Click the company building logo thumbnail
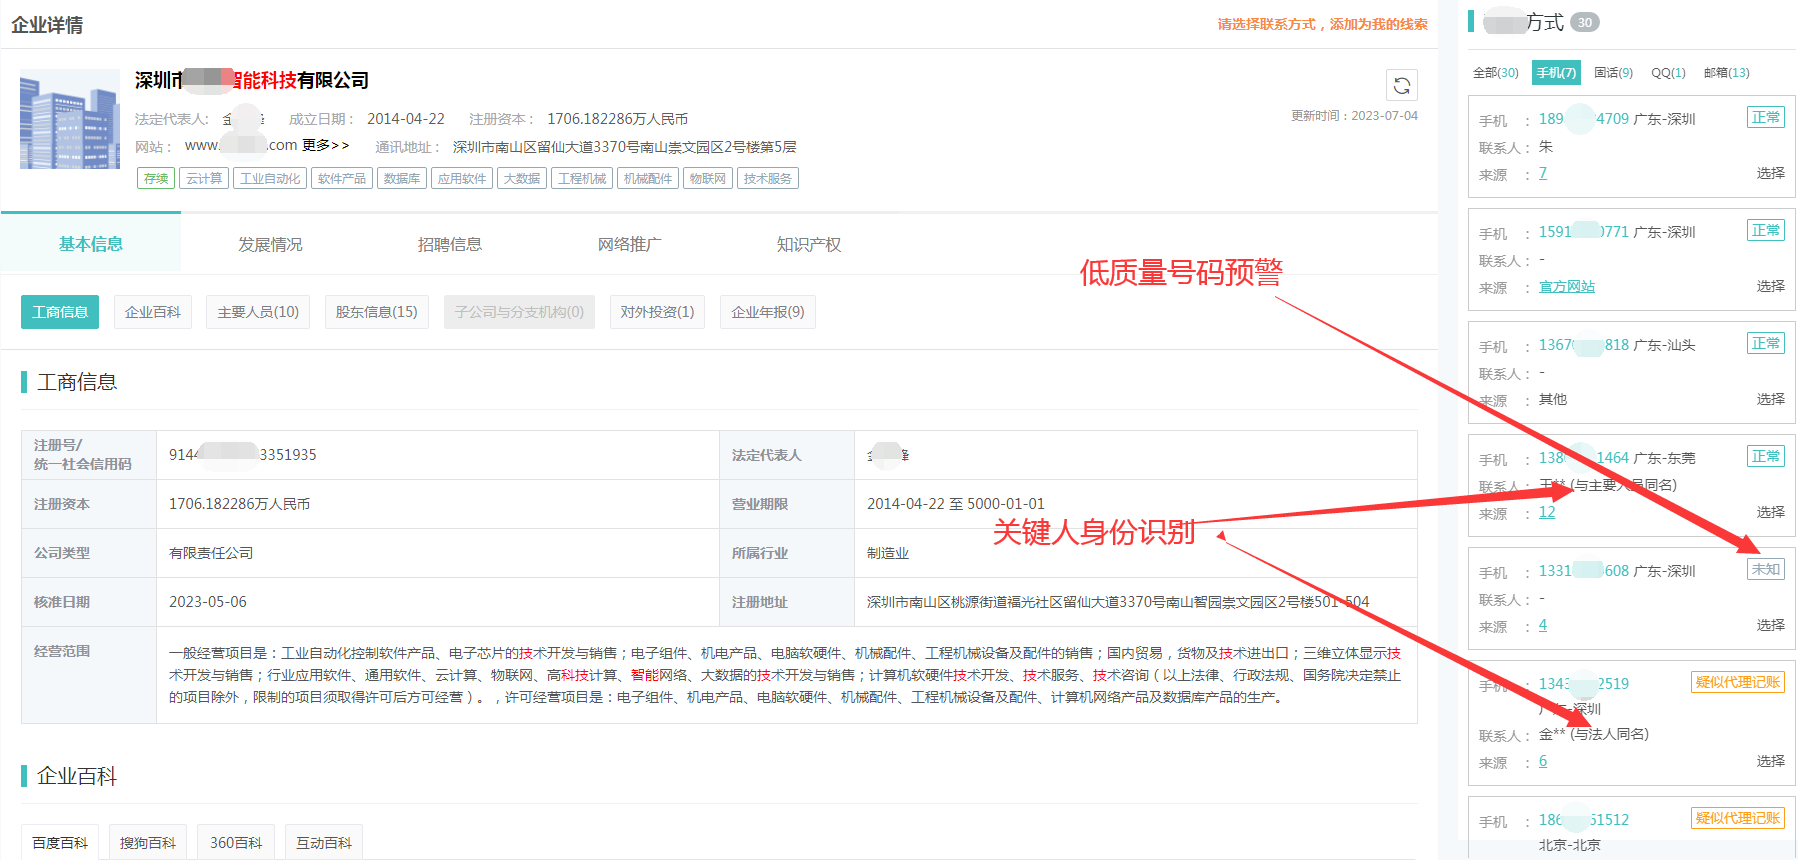 click(70, 120)
